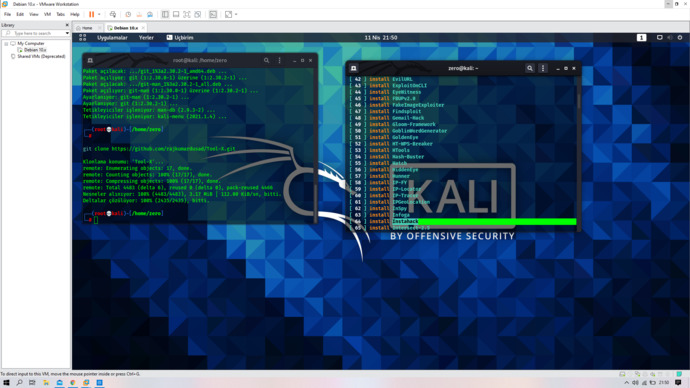This screenshot has width=690, height=388.
Task: Search inside the root@kali terminal window
Action: click(x=266, y=60)
